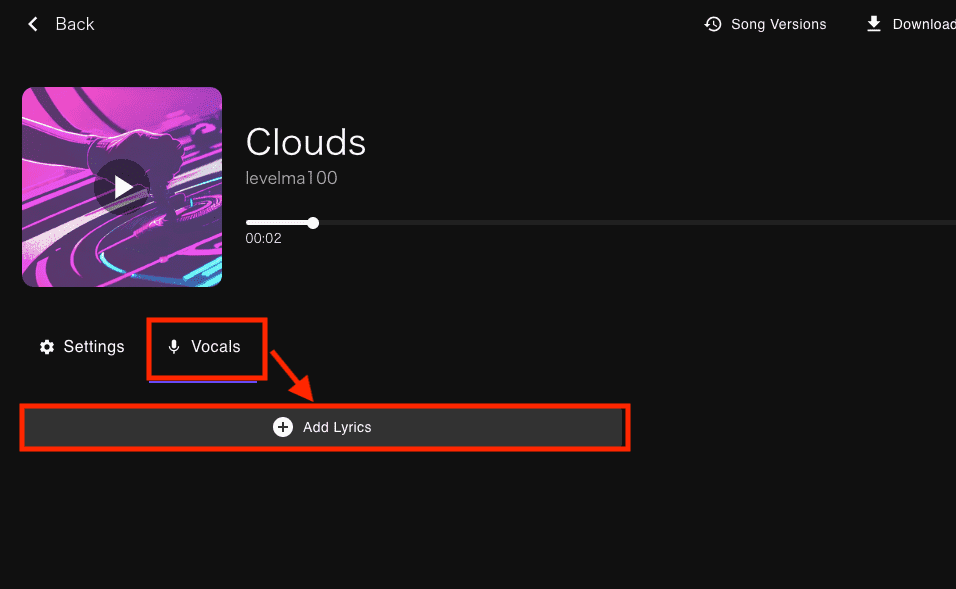Click the white played portion of progress bar

click(x=277, y=223)
